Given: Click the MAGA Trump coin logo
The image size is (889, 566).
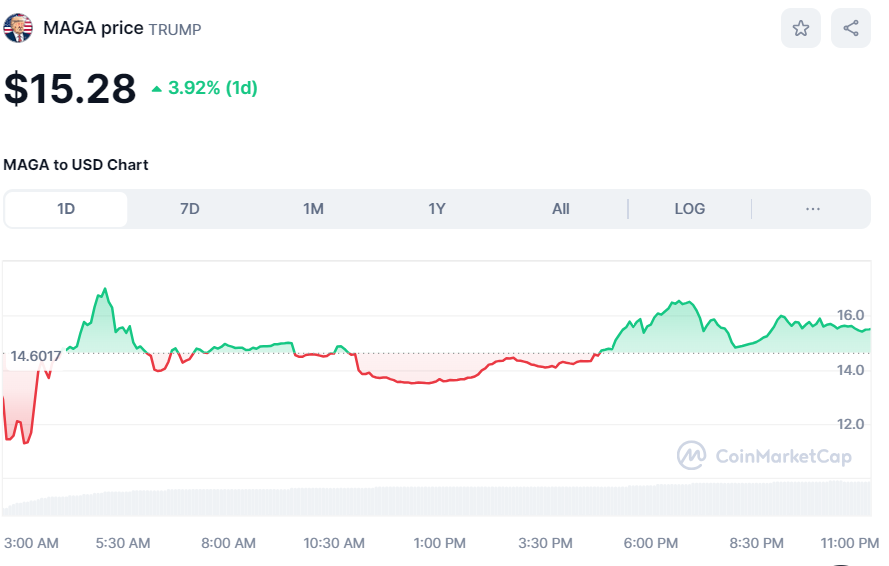Looking at the screenshot, I should [x=18, y=28].
